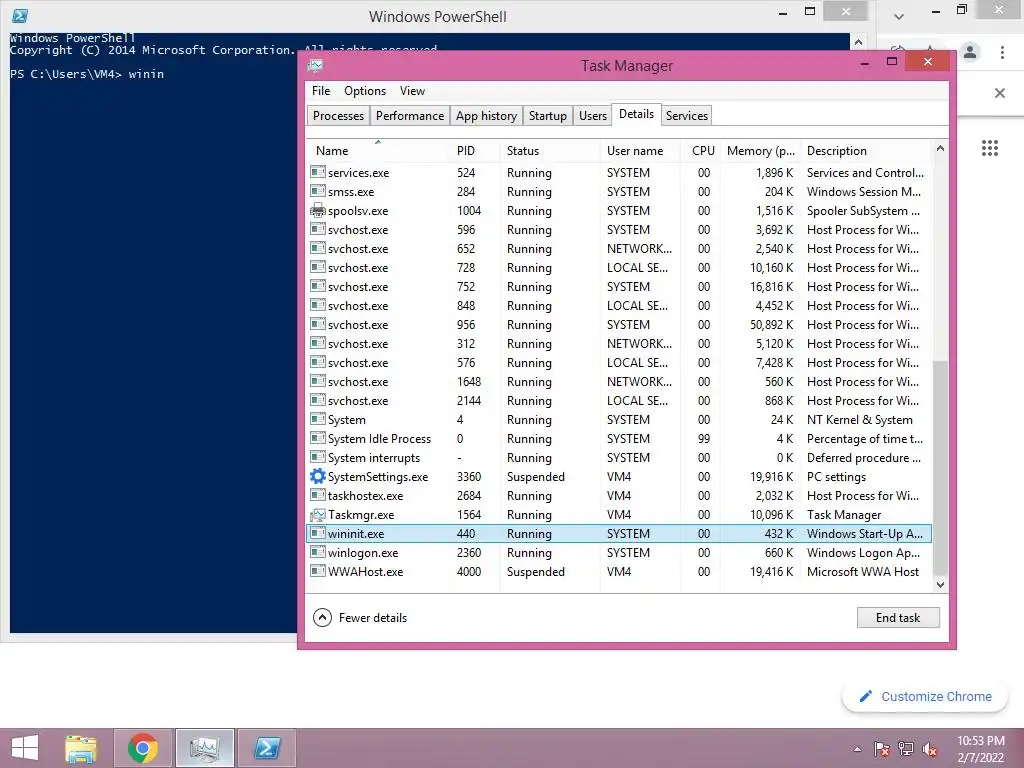
Task: Switch to PowerShell taskbar icon
Action: [x=266, y=748]
